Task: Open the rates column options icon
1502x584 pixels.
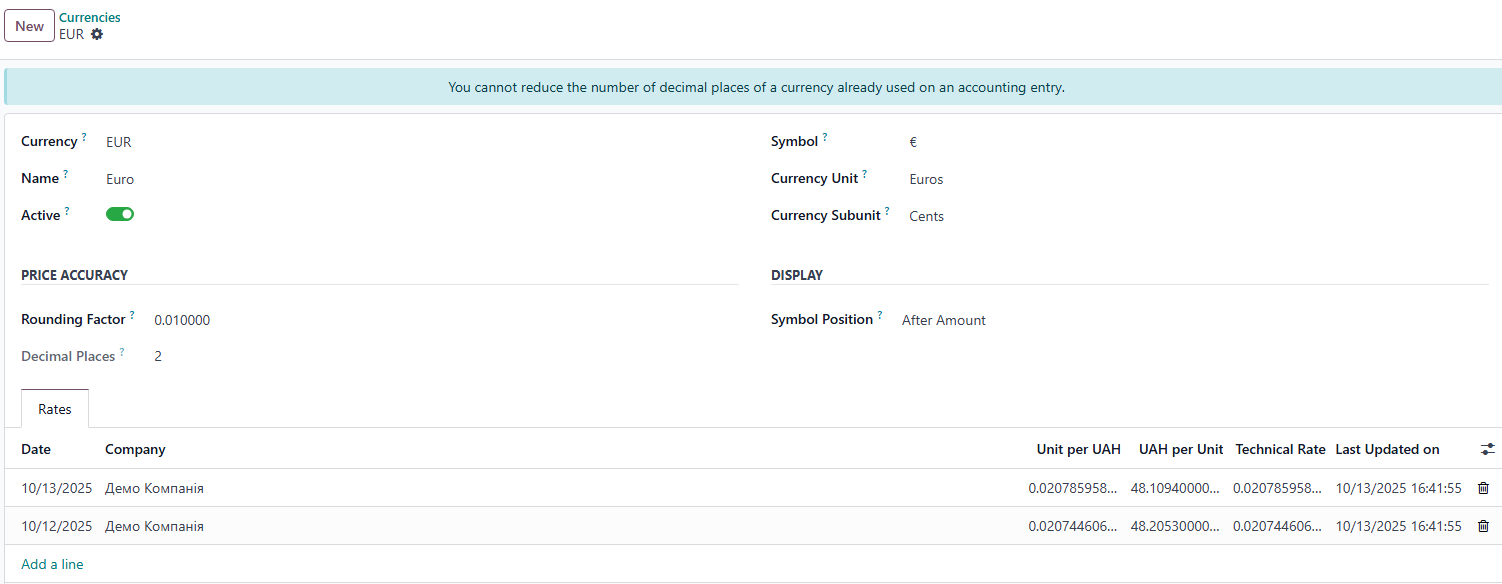Action: (x=1487, y=450)
